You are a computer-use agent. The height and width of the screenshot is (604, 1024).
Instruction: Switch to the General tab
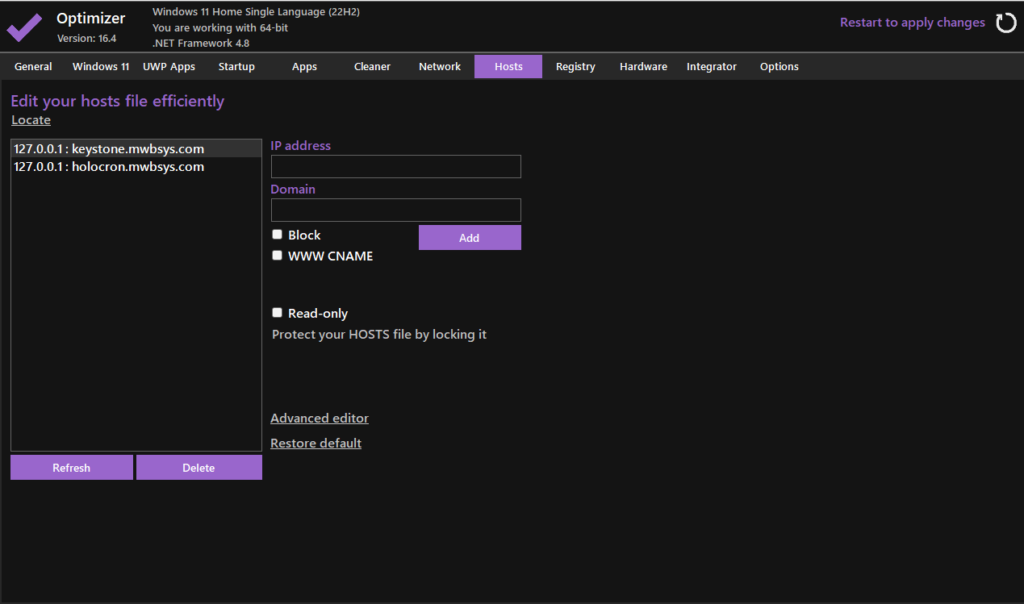[x=33, y=67]
